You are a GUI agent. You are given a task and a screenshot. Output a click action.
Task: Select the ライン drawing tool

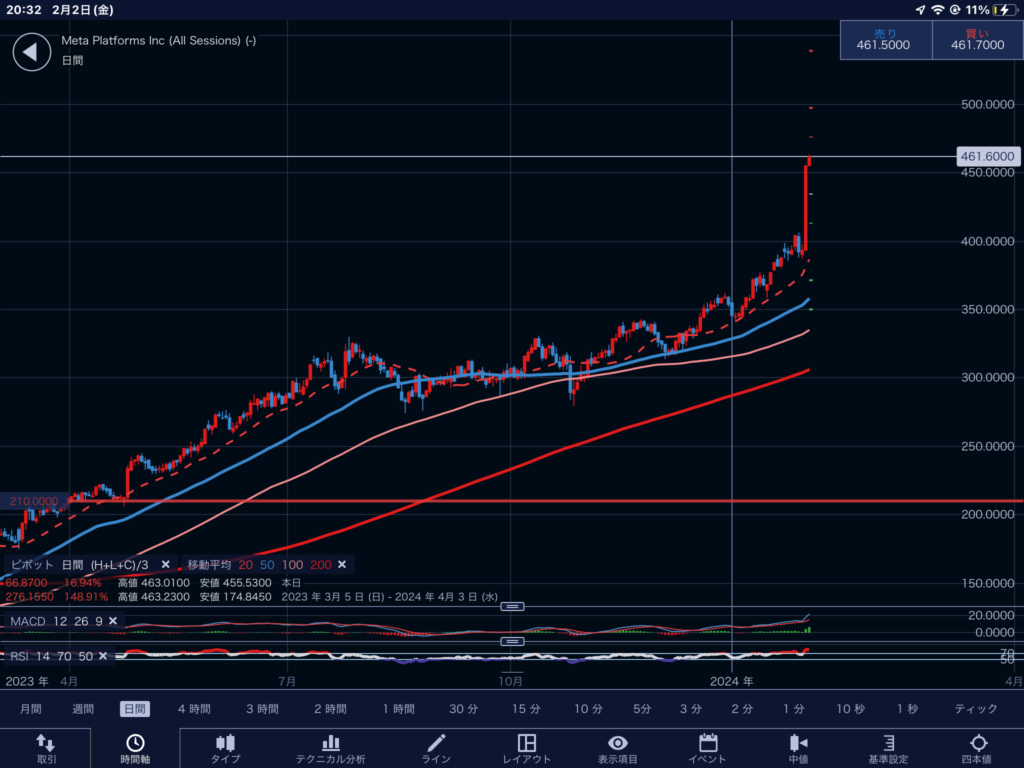pyautogui.click(x=436, y=748)
